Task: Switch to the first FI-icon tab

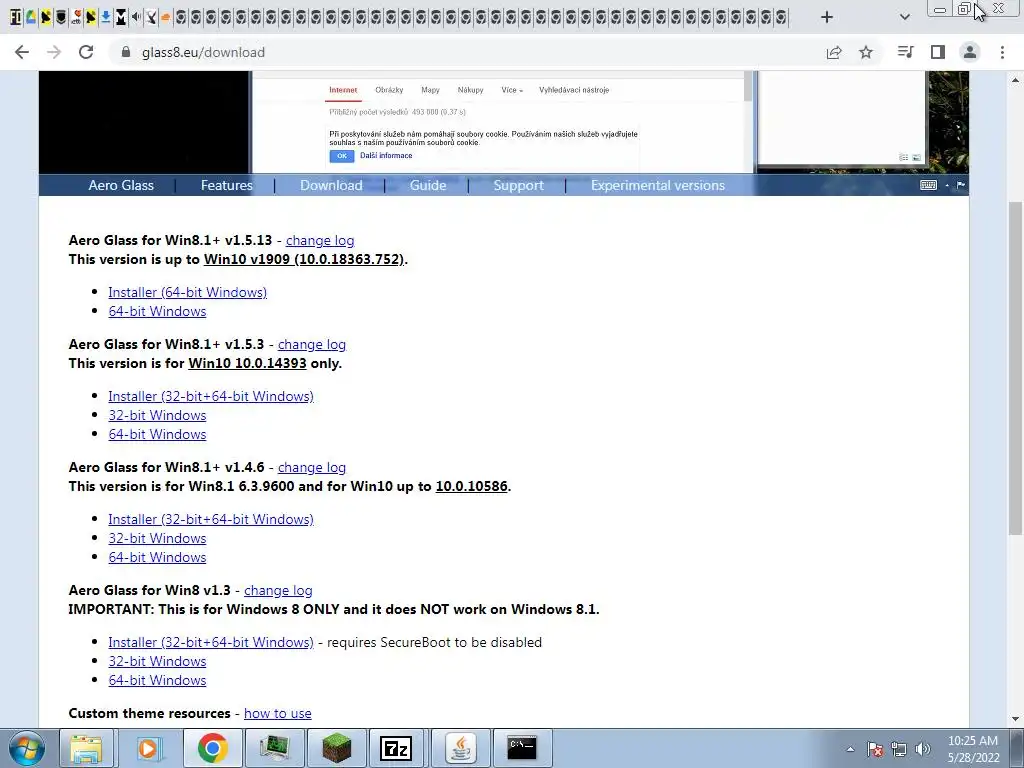Action: [16, 17]
